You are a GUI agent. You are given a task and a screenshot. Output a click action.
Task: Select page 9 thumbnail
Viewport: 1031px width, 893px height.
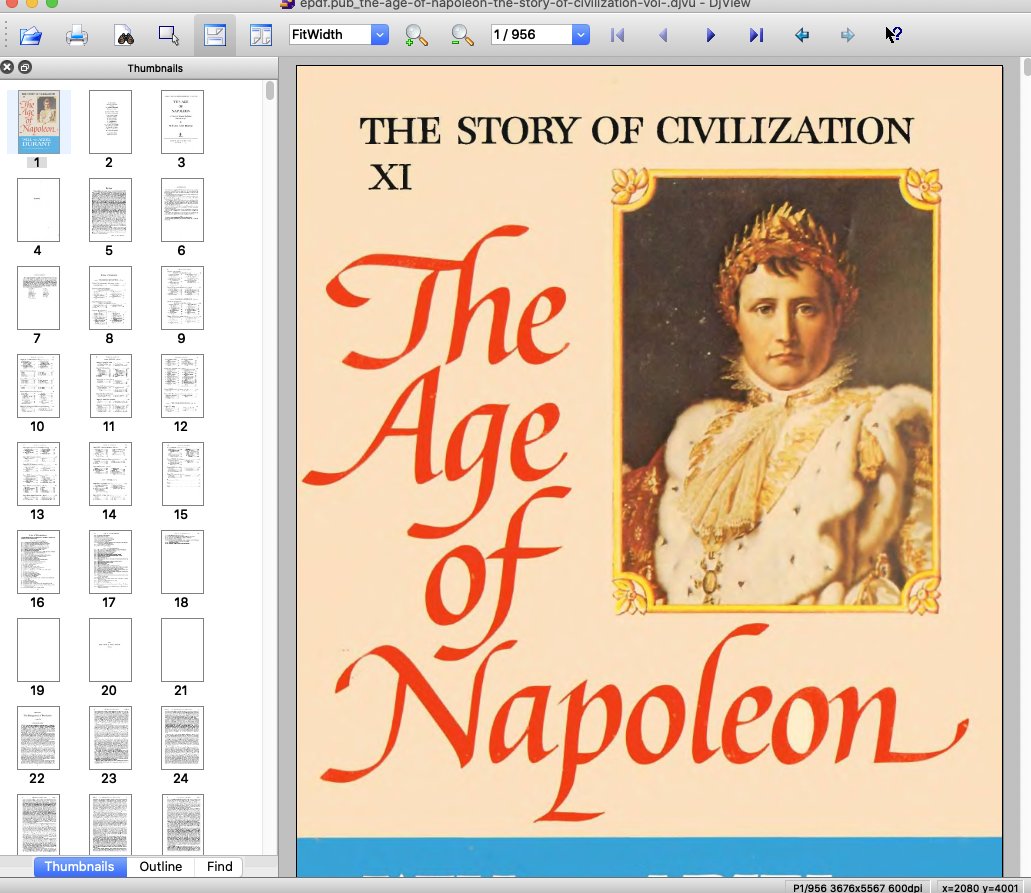pyautogui.click(x=182, y=298)
